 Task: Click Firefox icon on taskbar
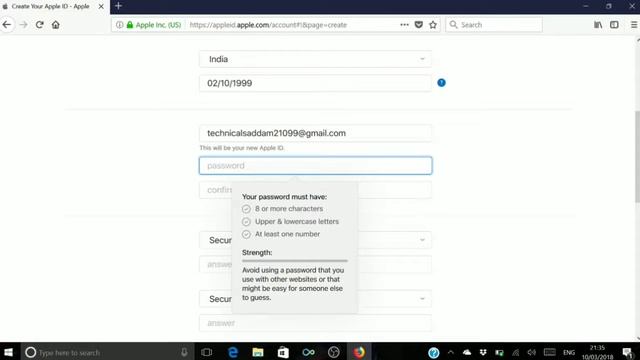359,352
